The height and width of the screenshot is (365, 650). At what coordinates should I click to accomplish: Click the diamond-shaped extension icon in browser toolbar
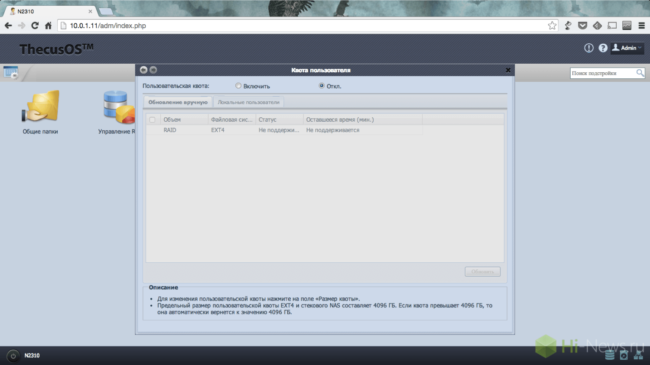point(597,26)
